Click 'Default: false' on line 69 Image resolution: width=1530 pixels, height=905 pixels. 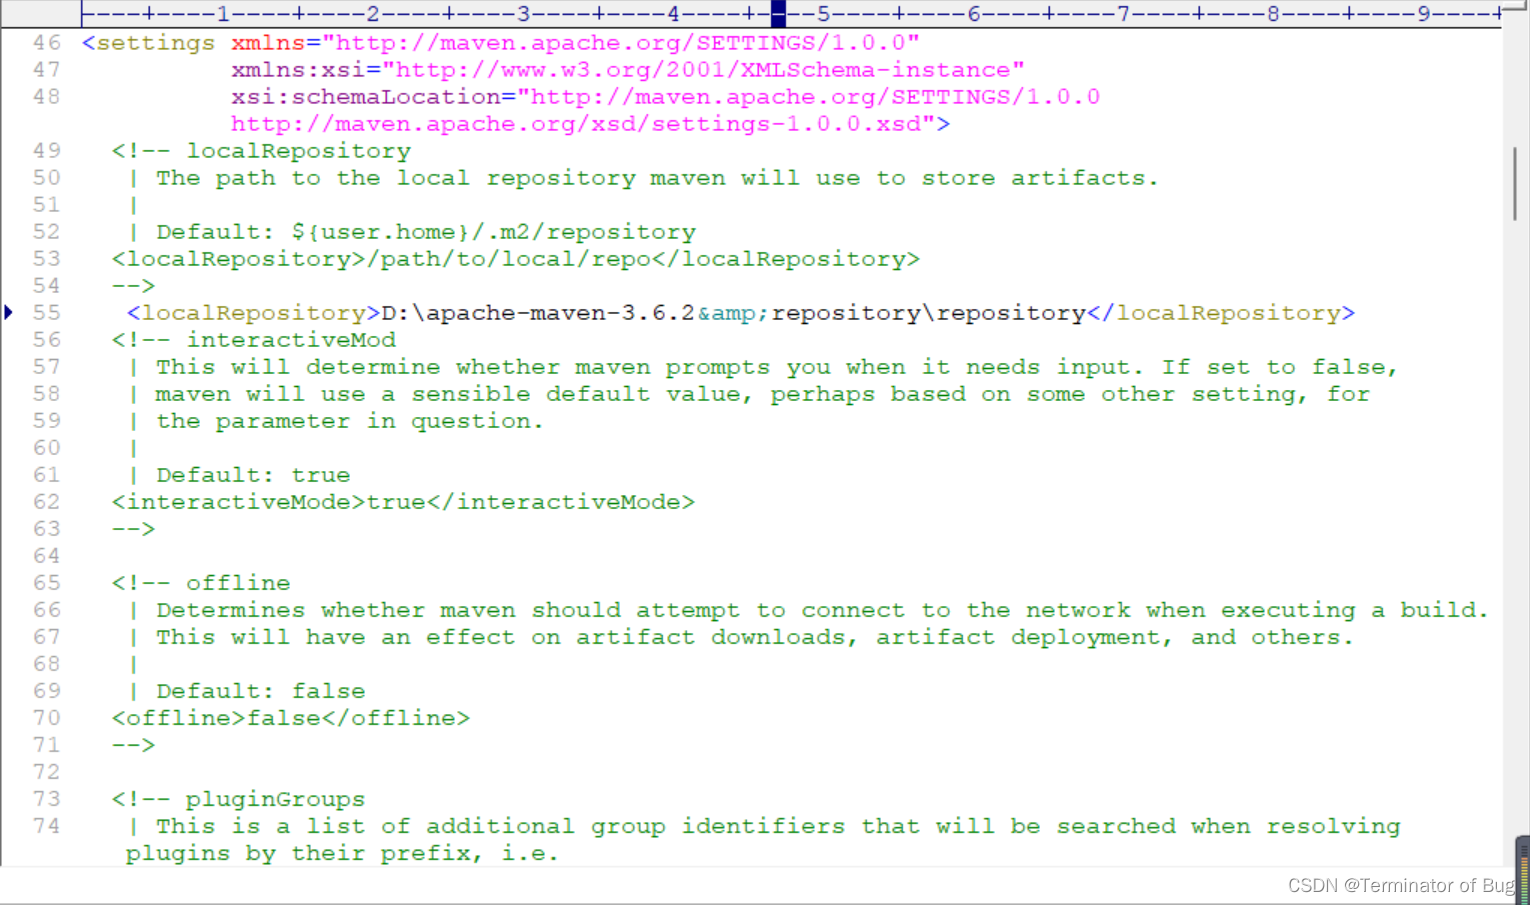(x=261, y=691)
